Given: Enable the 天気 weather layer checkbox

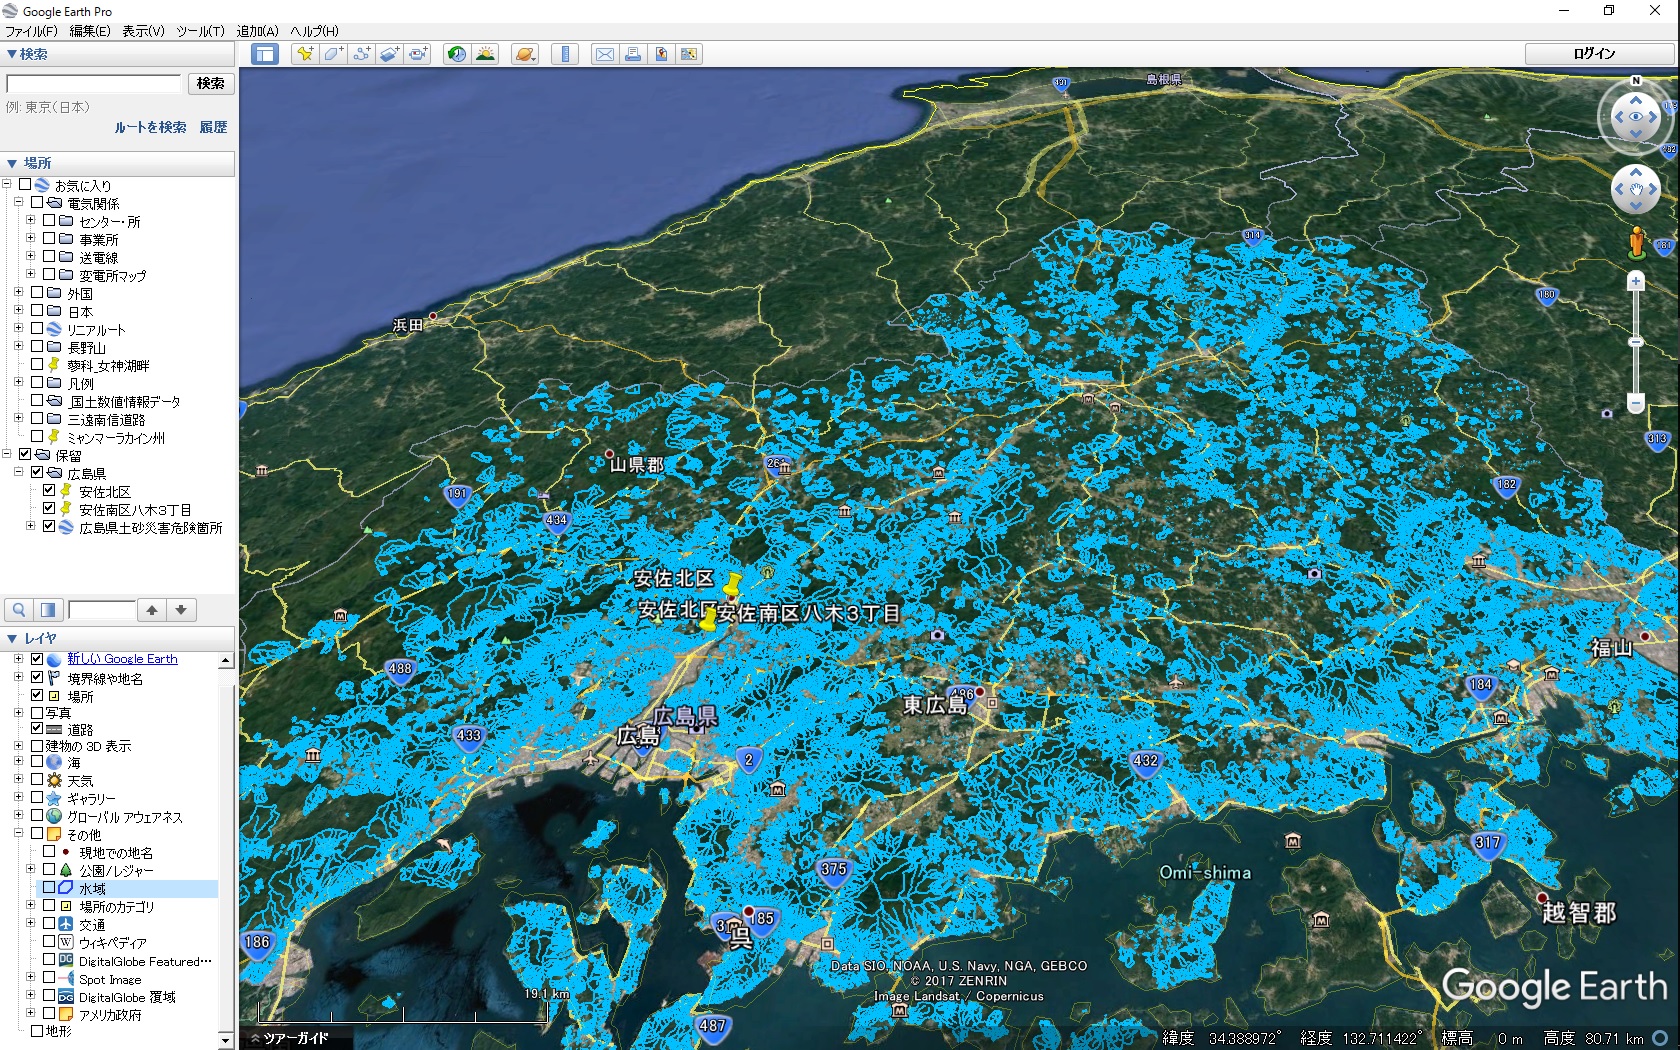Looking at the screenshot, I should (37, 780).
